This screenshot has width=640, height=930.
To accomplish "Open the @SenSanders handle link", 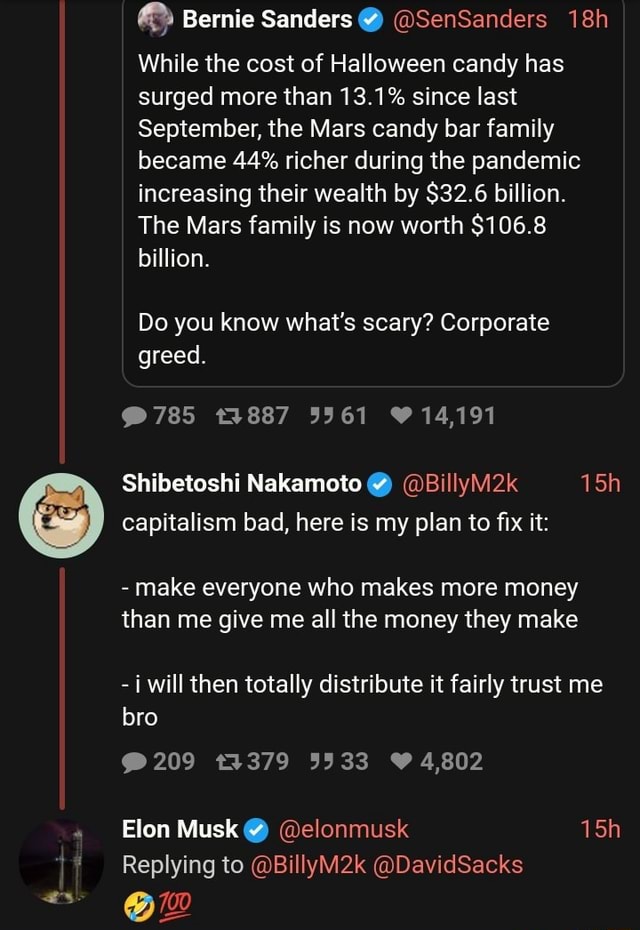I will tap(474, 20).
